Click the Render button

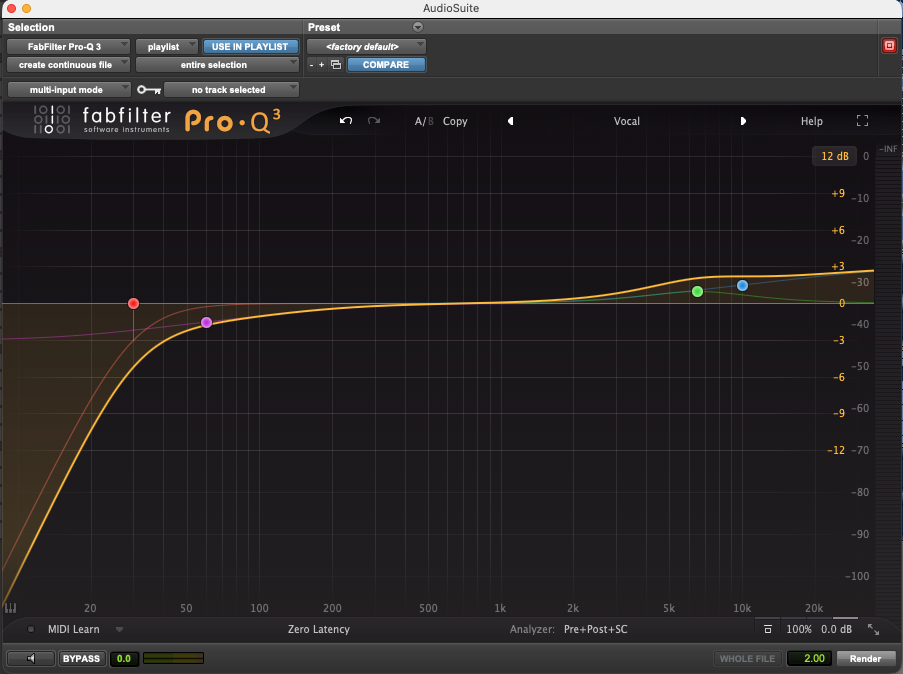pos(865,658)
